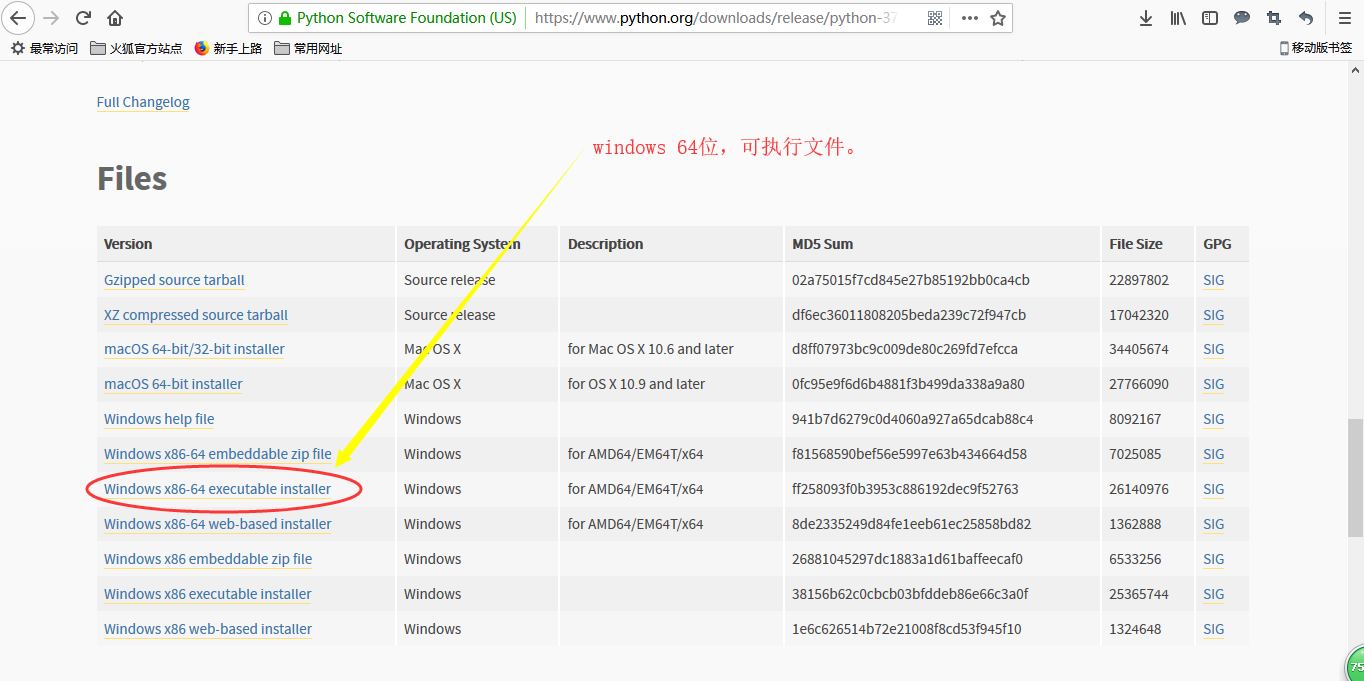Open SIG for Windows x86 web-based installer
The height and width of the screenshot is (681, 1364).
1213,629
